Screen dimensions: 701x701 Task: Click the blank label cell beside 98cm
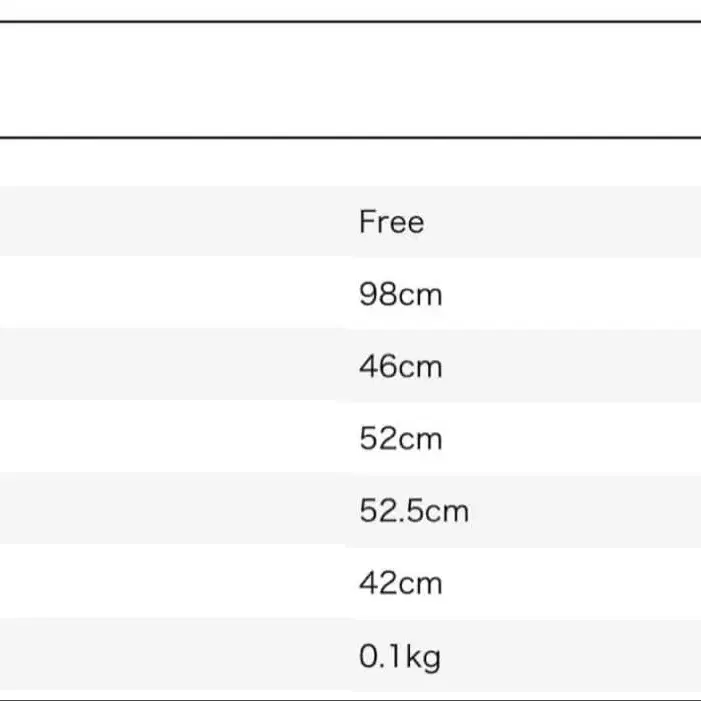[170, 295]
